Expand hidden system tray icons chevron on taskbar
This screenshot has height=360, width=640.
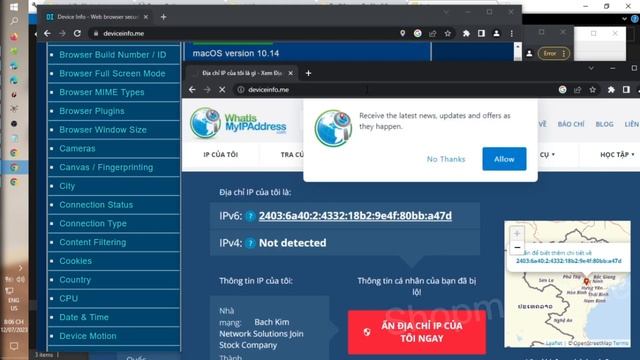(x=21, y=268)
